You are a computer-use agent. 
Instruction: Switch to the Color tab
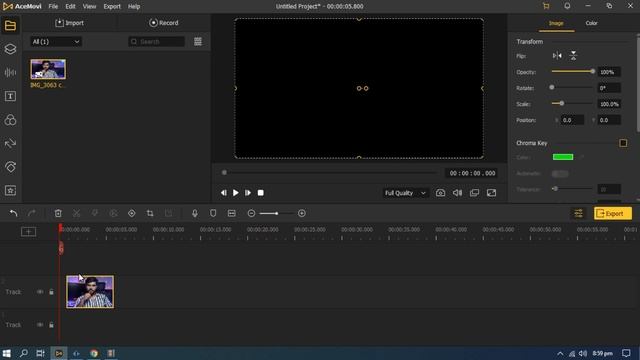(x=591, y=23)
